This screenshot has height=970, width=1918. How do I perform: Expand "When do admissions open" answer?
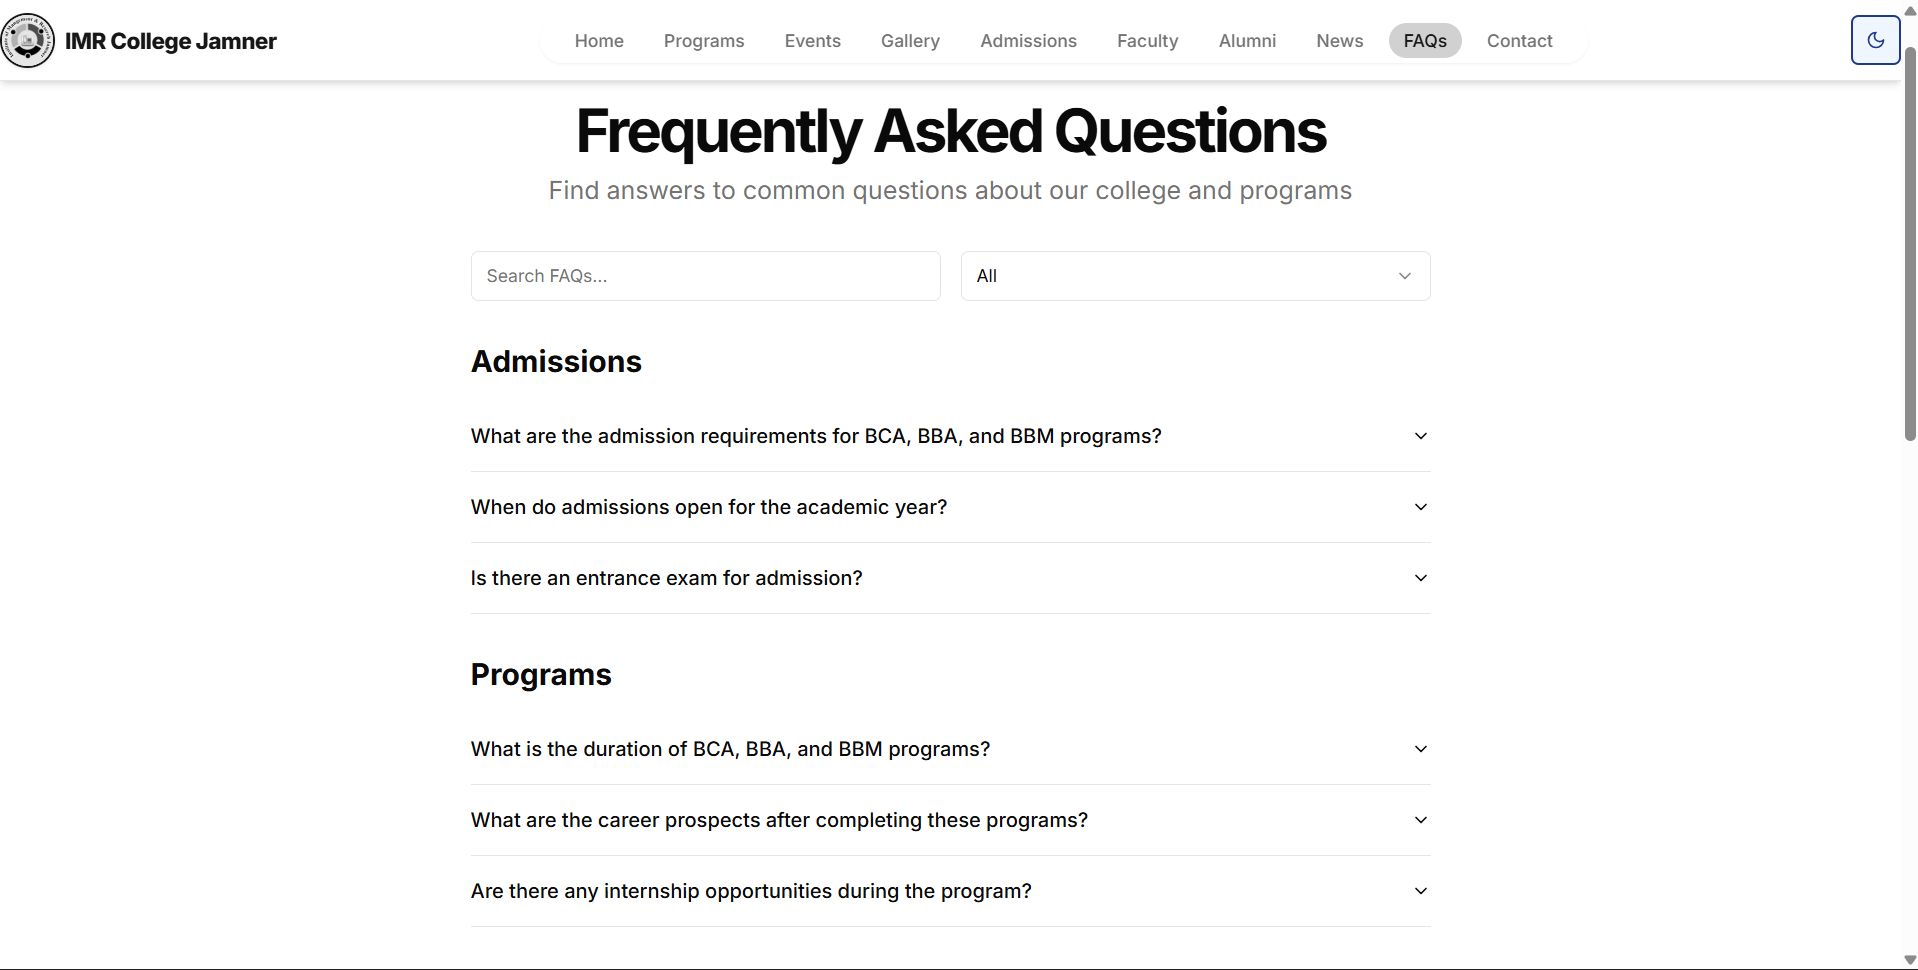click(949, 507)
